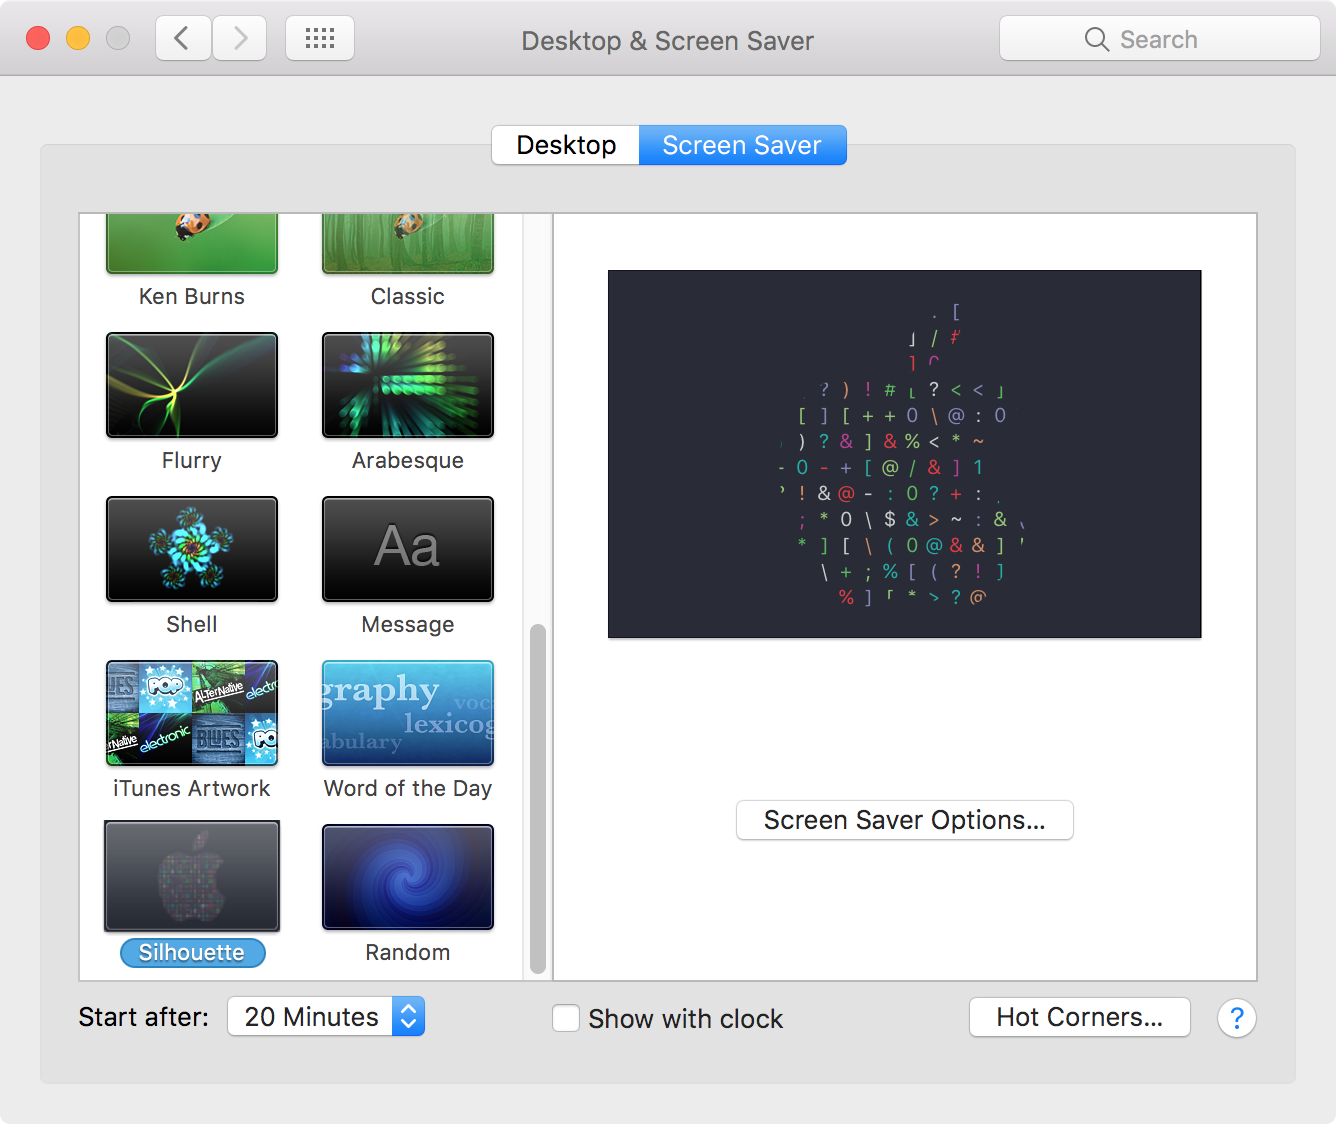Click the Flurry label

click(x=192, y=461)
